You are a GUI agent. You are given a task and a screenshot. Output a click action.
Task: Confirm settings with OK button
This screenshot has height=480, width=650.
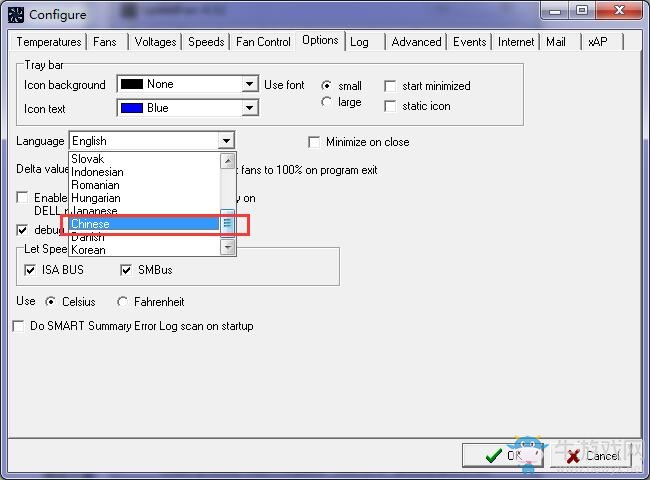[x=502, y=456]
